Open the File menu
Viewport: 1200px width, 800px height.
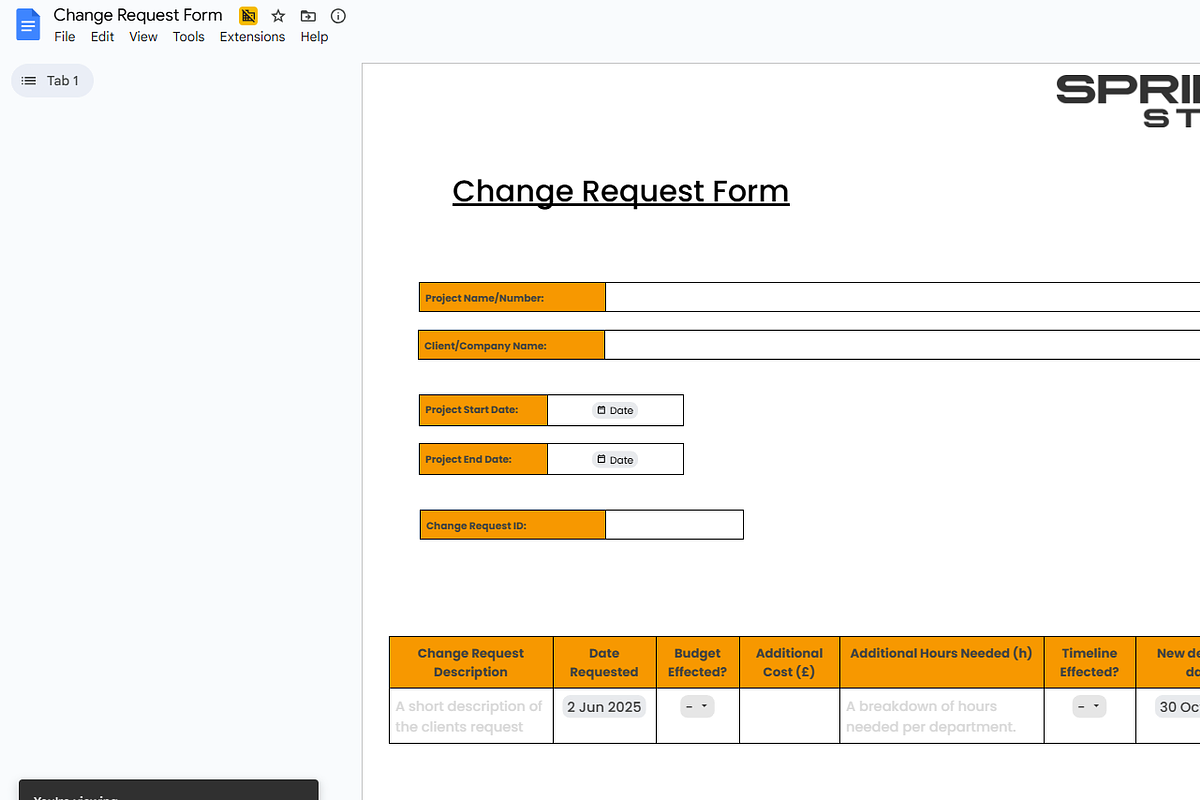point(65,37)
